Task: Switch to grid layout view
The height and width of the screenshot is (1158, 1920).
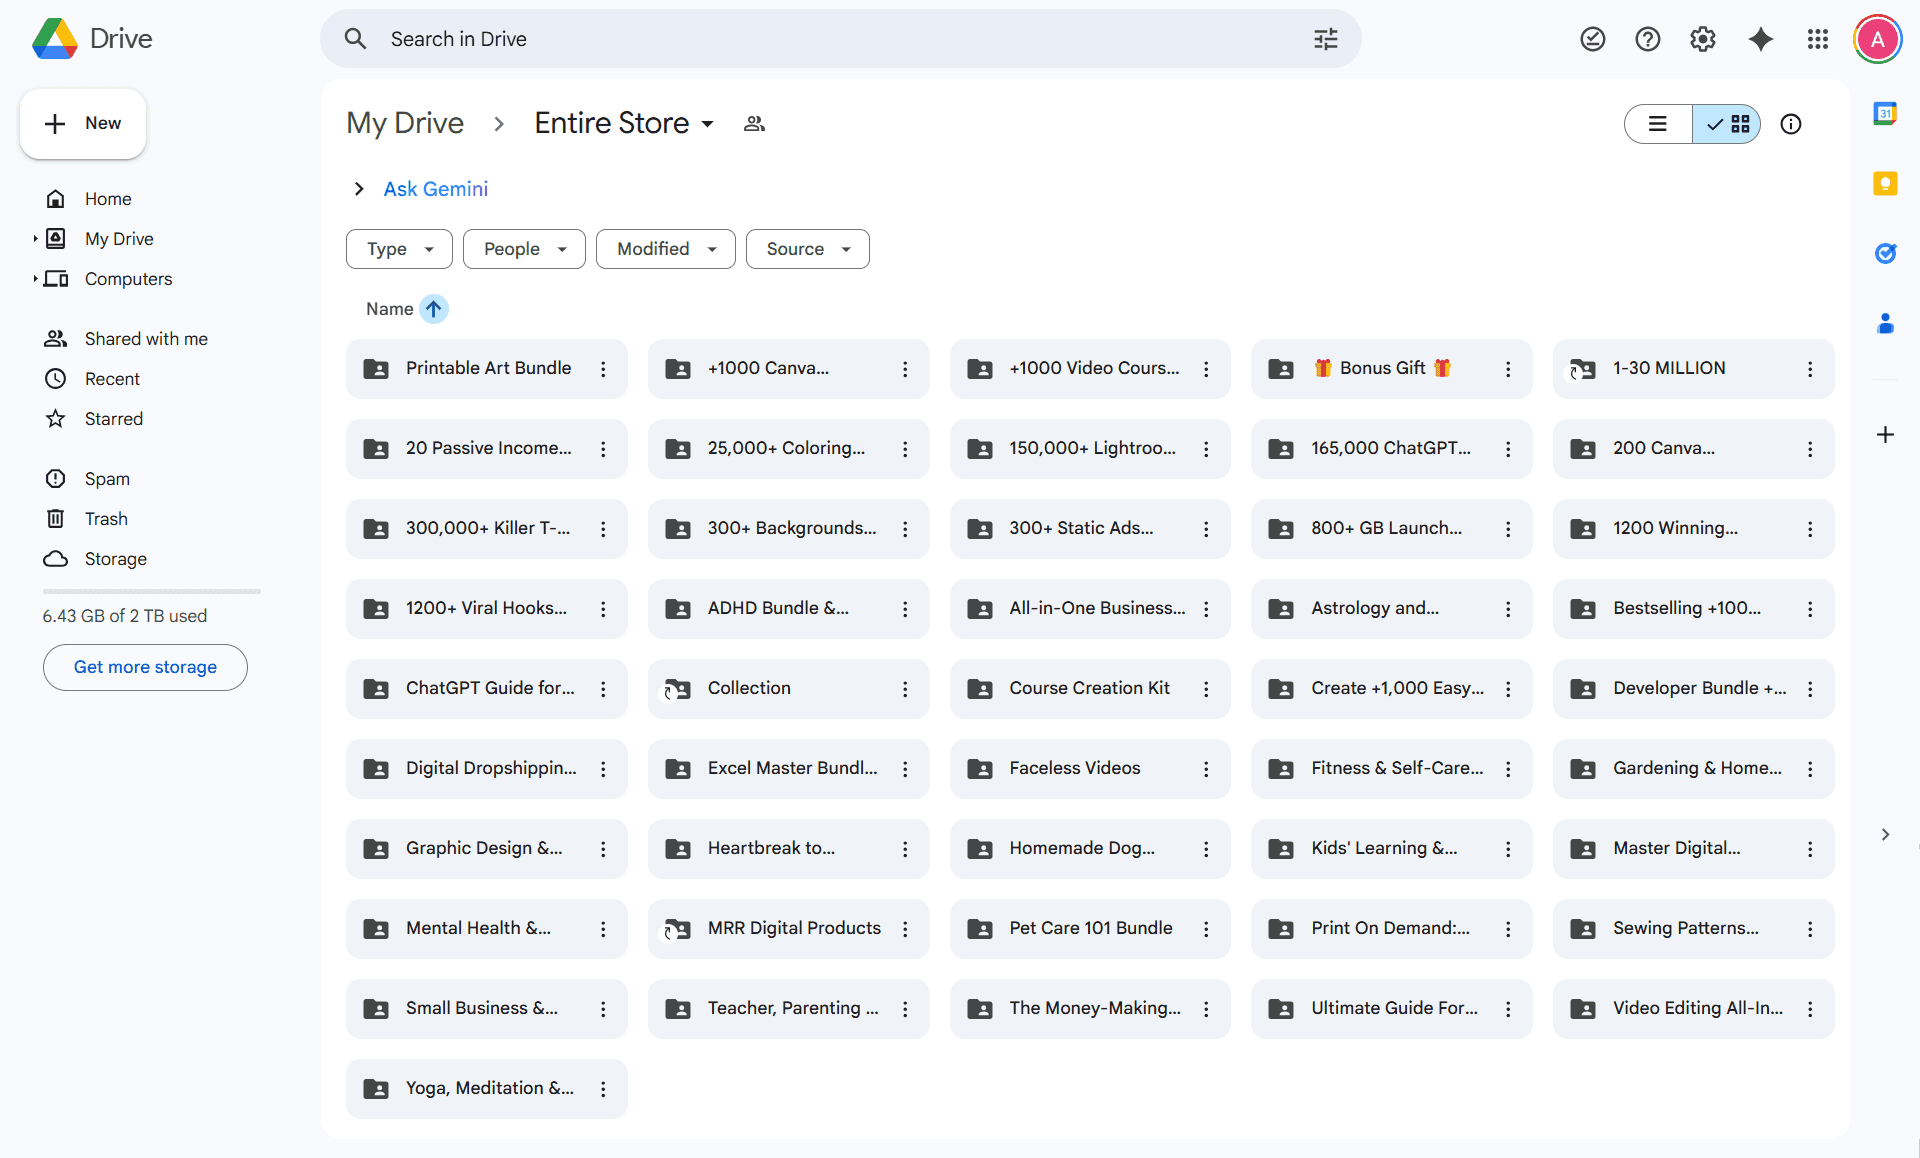Action: pos(1728,124)
